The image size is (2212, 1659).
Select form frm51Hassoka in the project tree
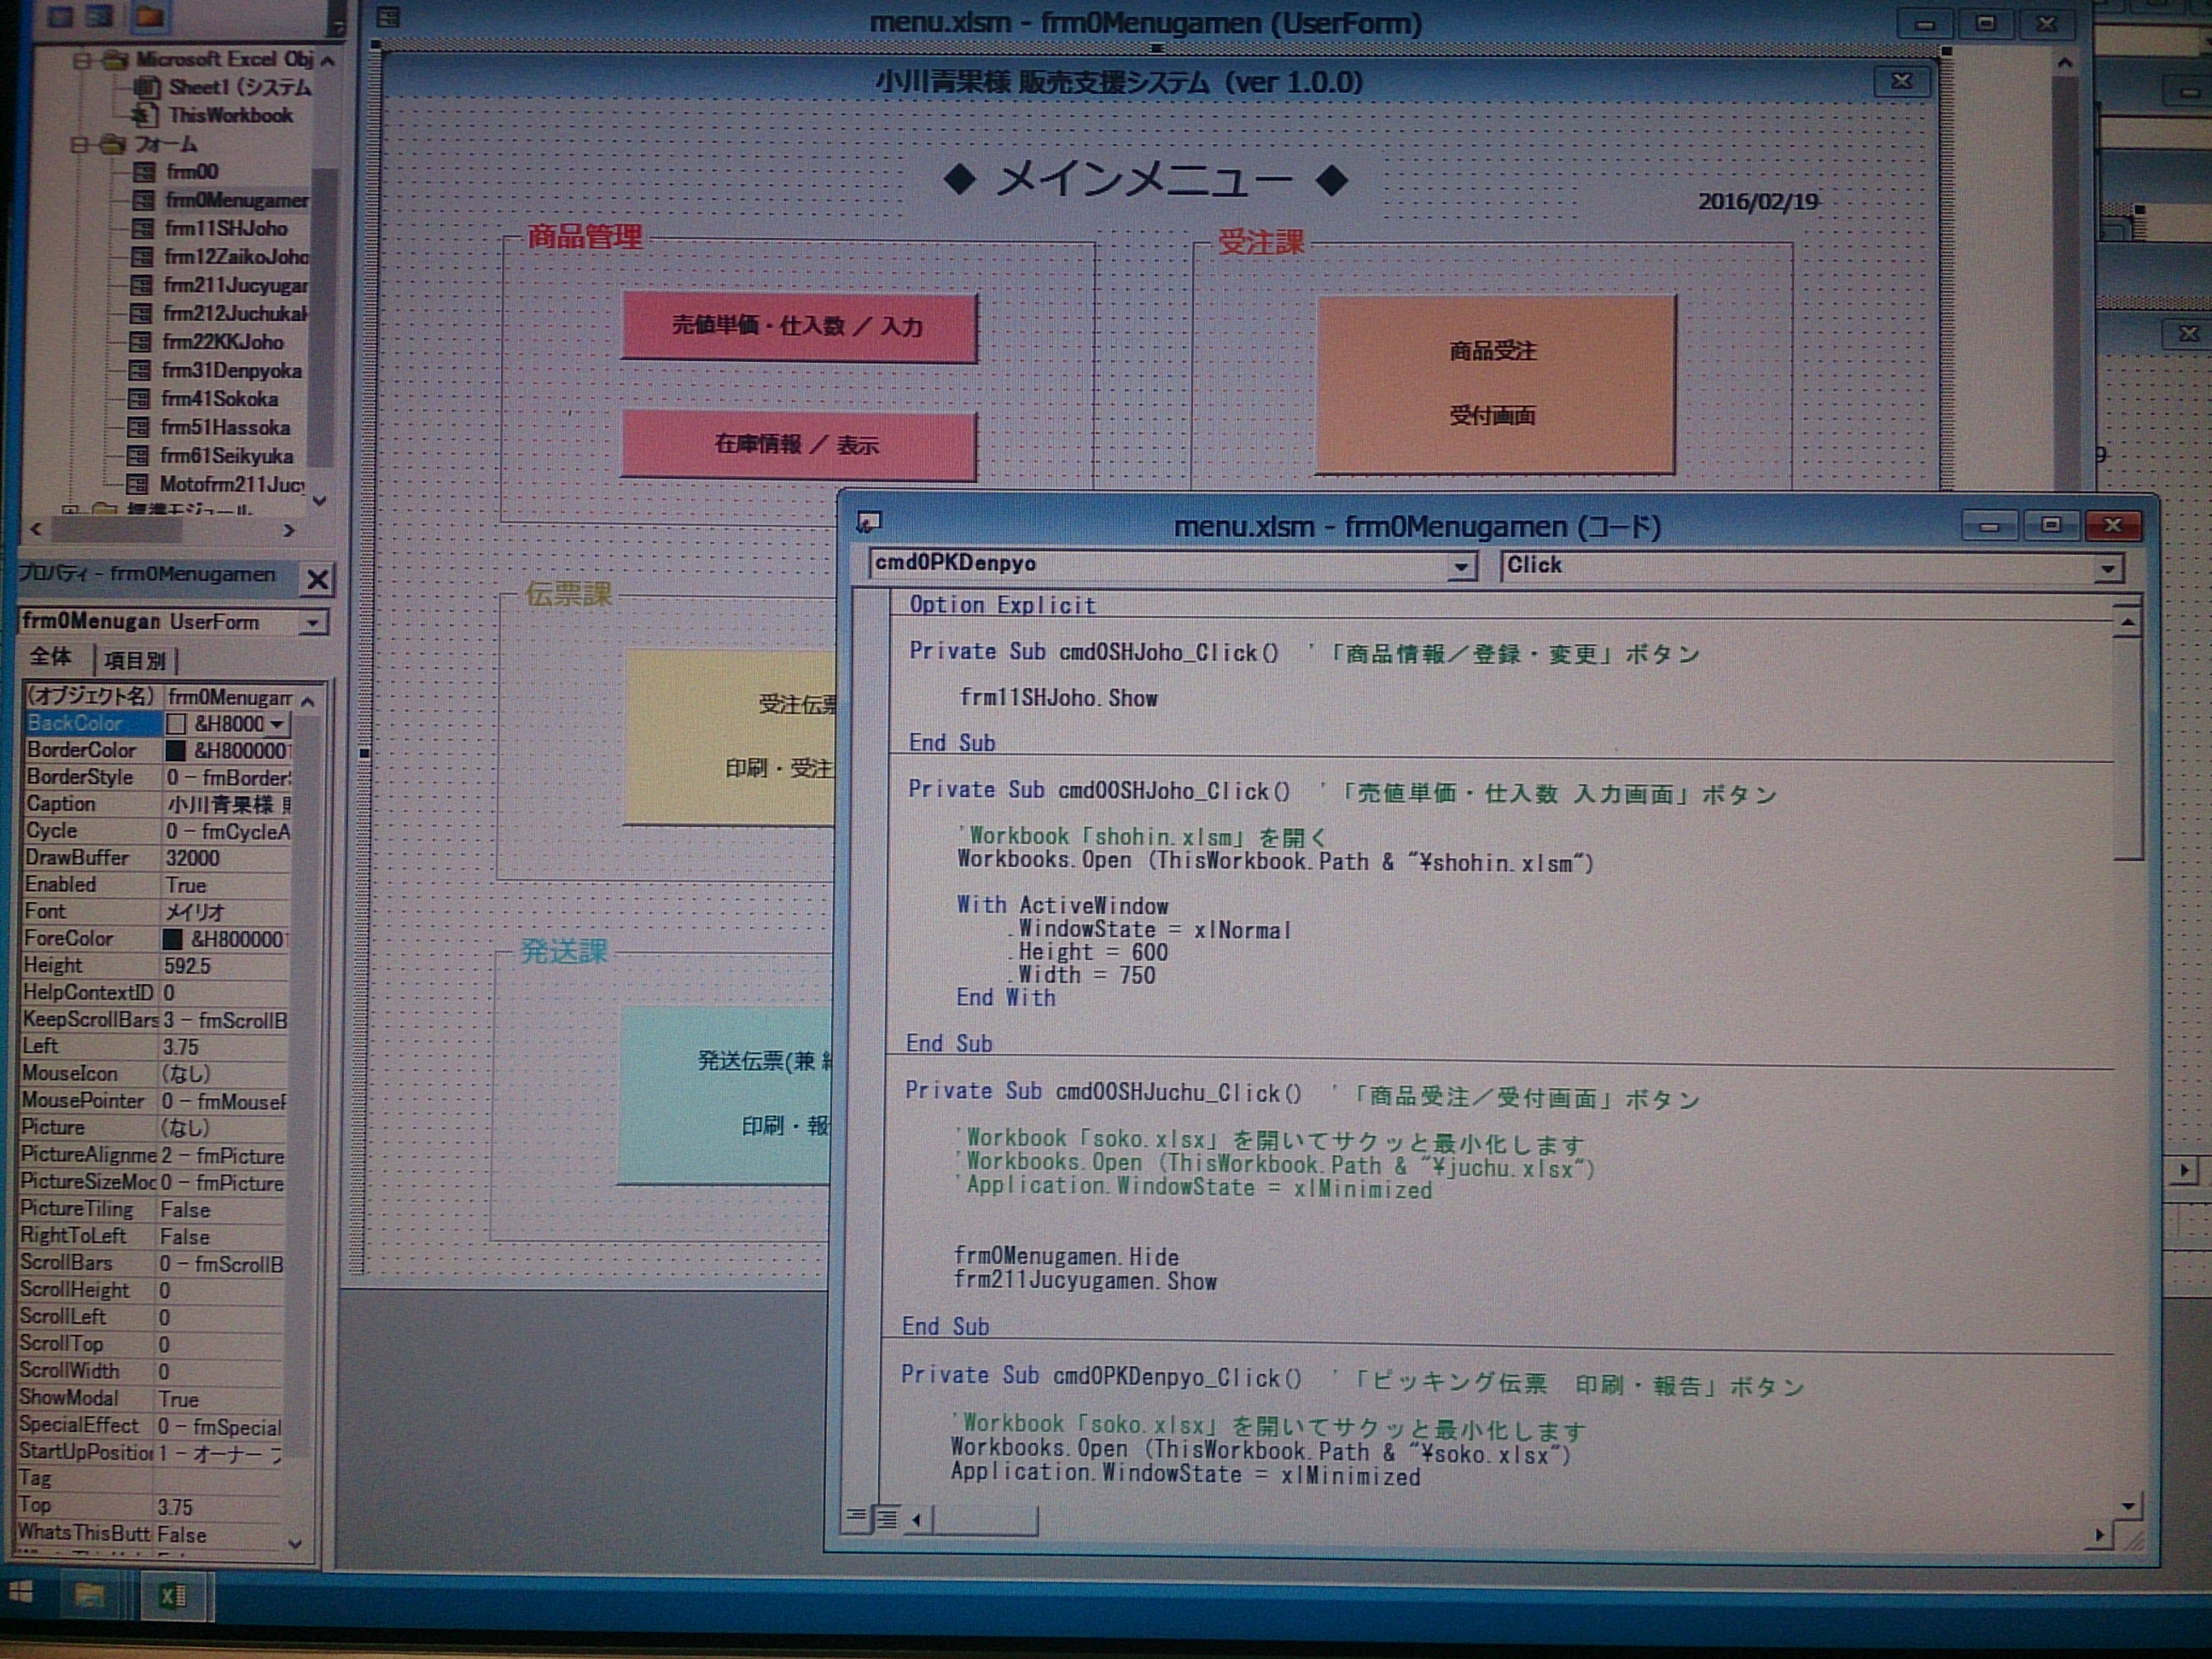point(225,428)
